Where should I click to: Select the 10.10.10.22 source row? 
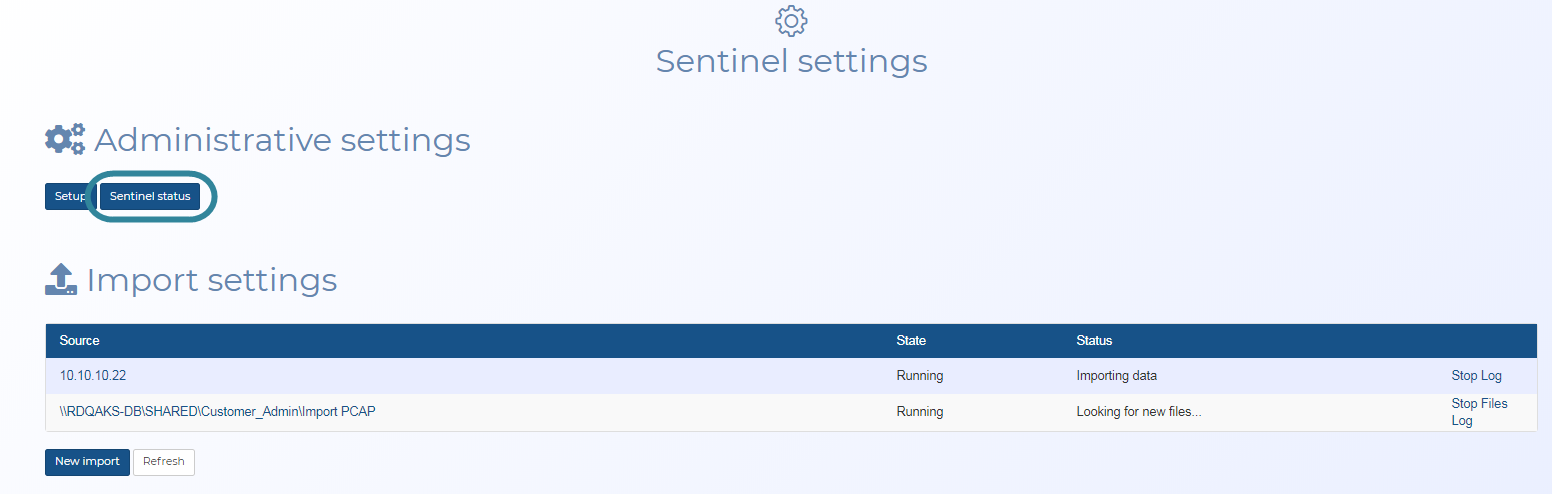click(x=93, y=376)
